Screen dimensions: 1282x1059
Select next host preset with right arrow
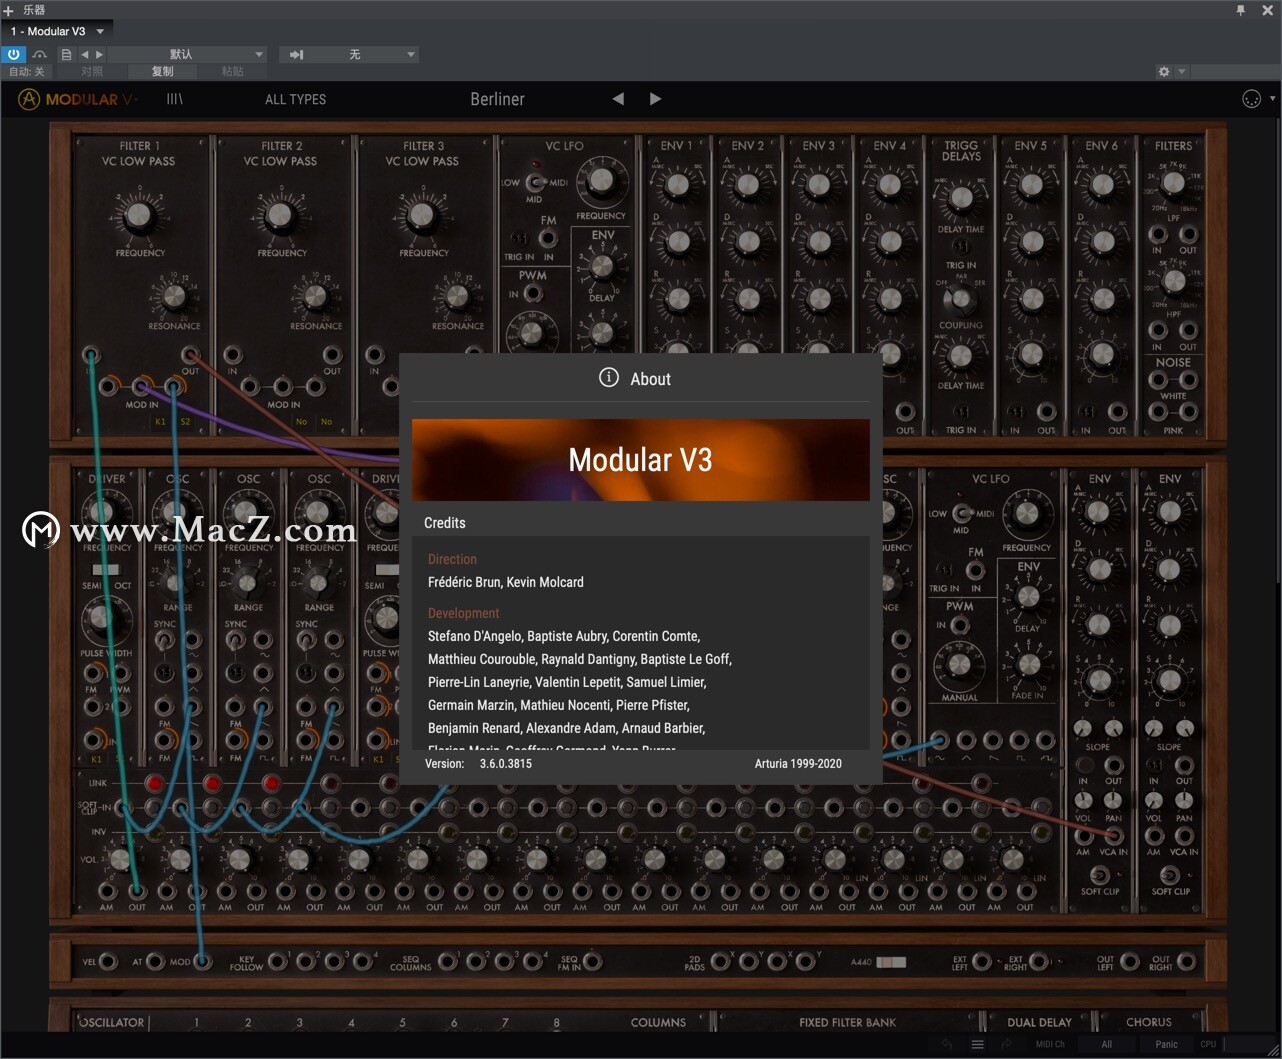coord(99,54)
